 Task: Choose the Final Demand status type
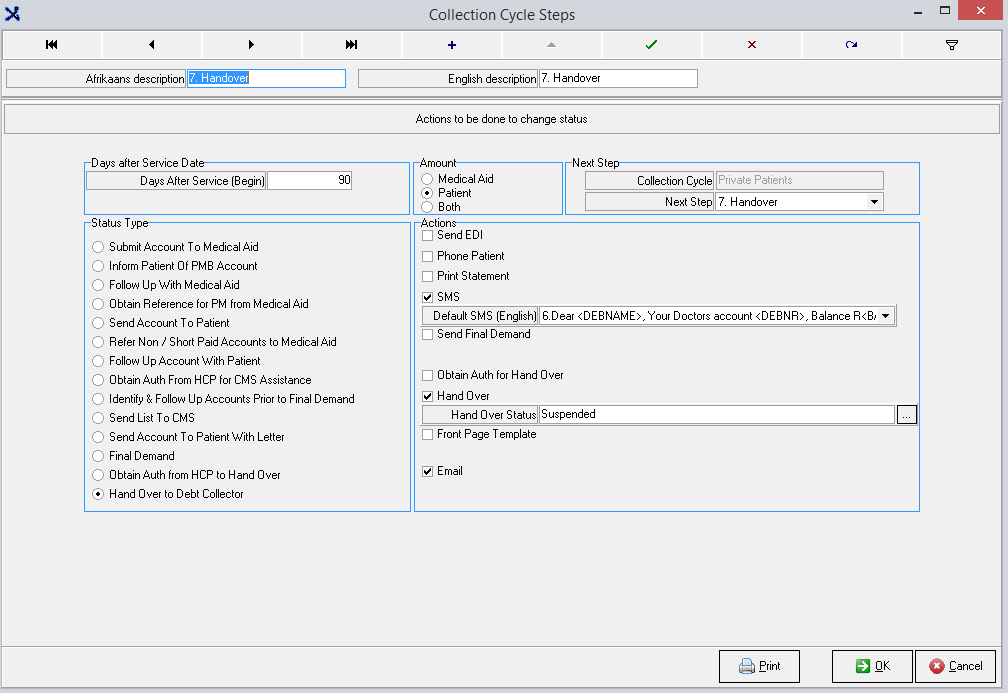click(98, 456)
